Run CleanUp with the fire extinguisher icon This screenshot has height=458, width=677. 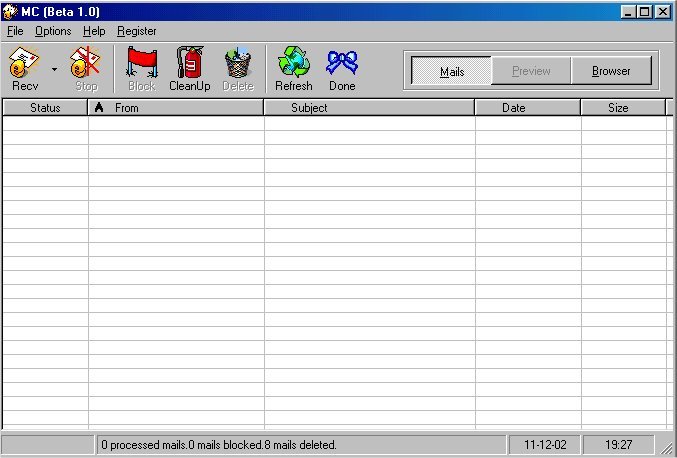click(x=190, y=63)
